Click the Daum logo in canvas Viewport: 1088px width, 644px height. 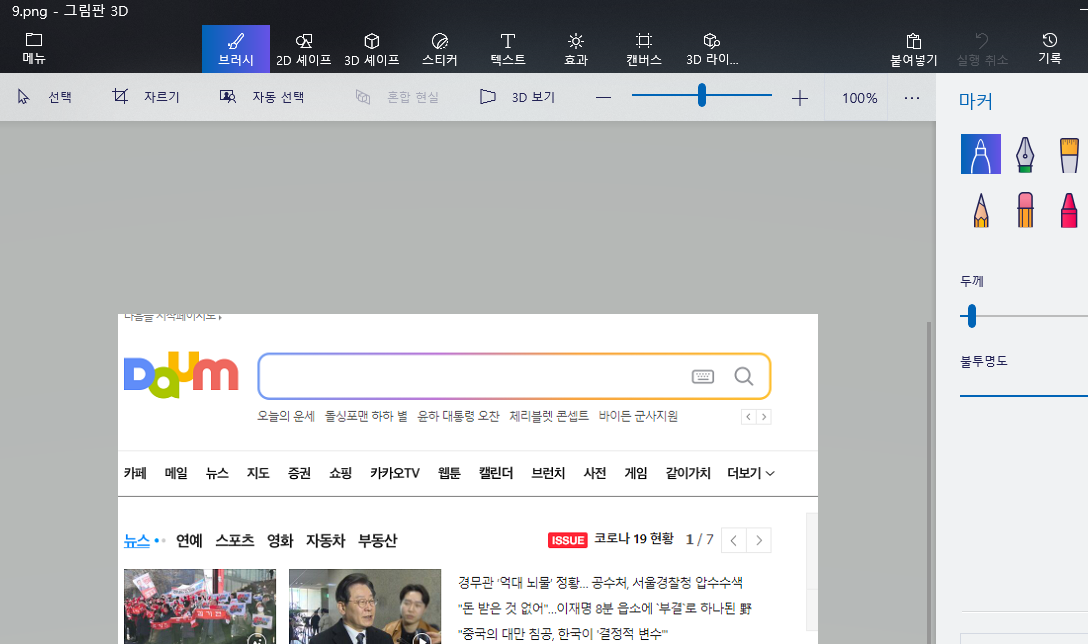click(x=181, y=375)
